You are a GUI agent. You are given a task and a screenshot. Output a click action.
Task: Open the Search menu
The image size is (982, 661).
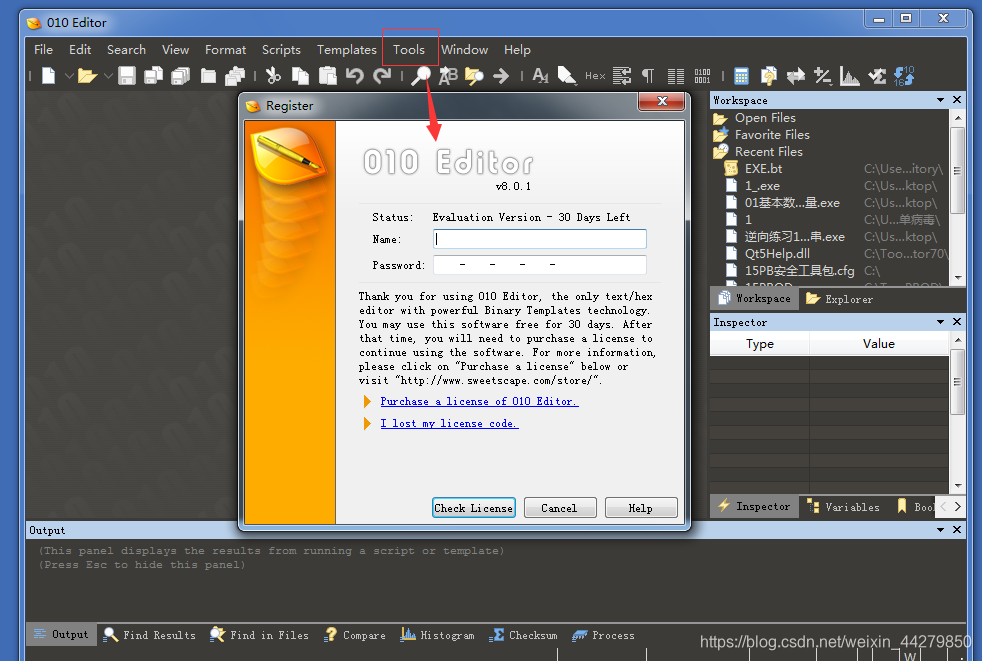pos(126,49)
